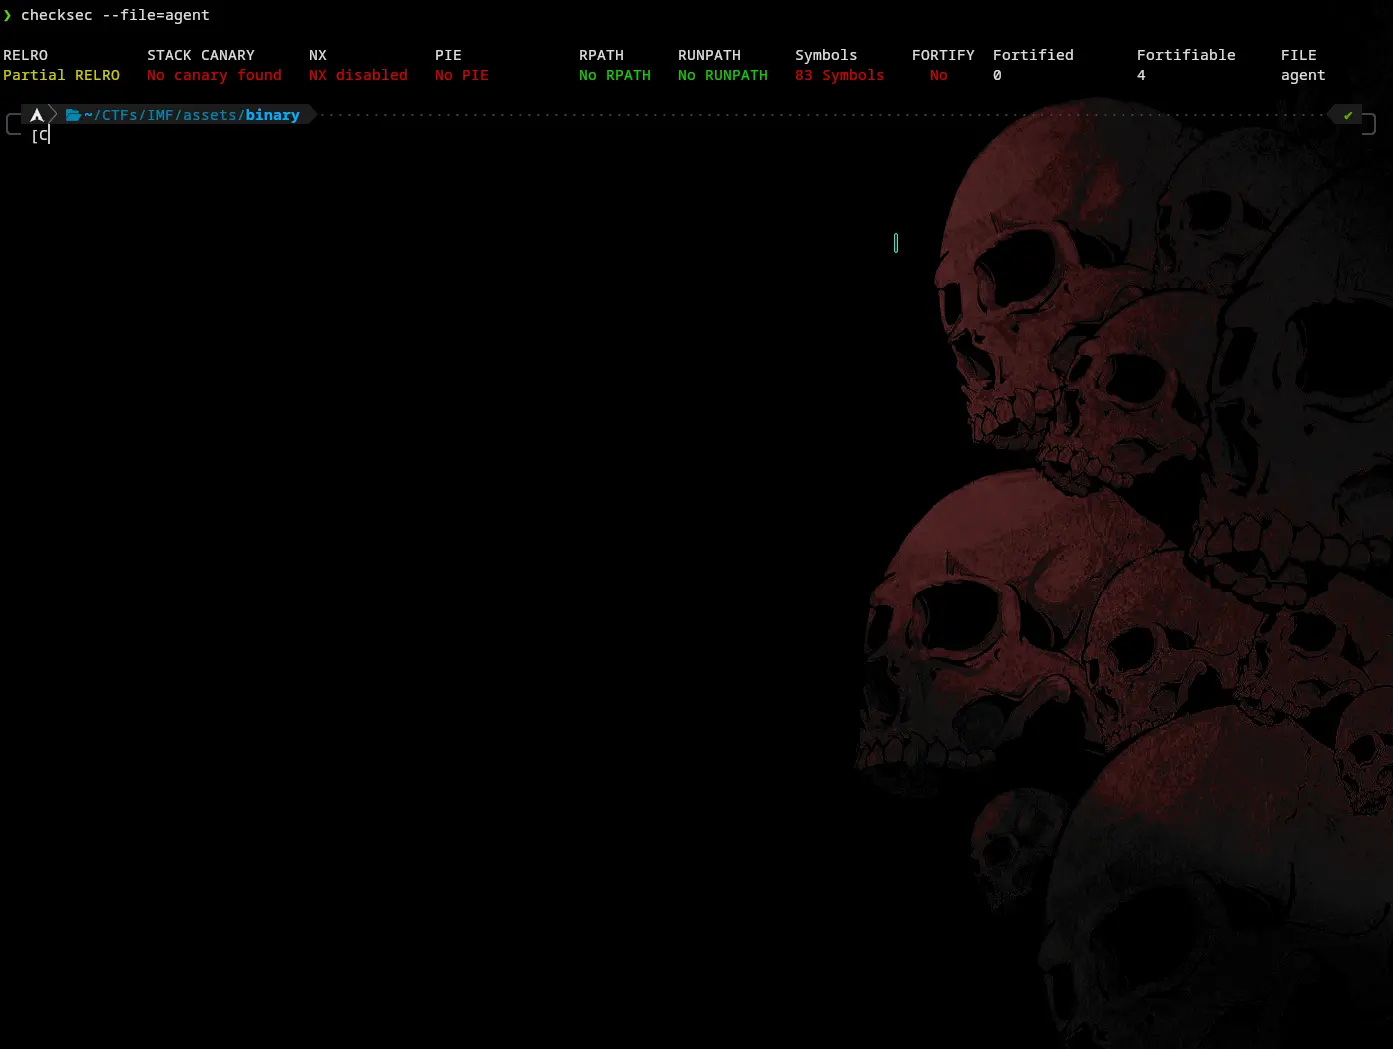This screenshot has width=1393, height=1049.
Task: Click the "FORTIFY" column header
Action: coord(942,55)
